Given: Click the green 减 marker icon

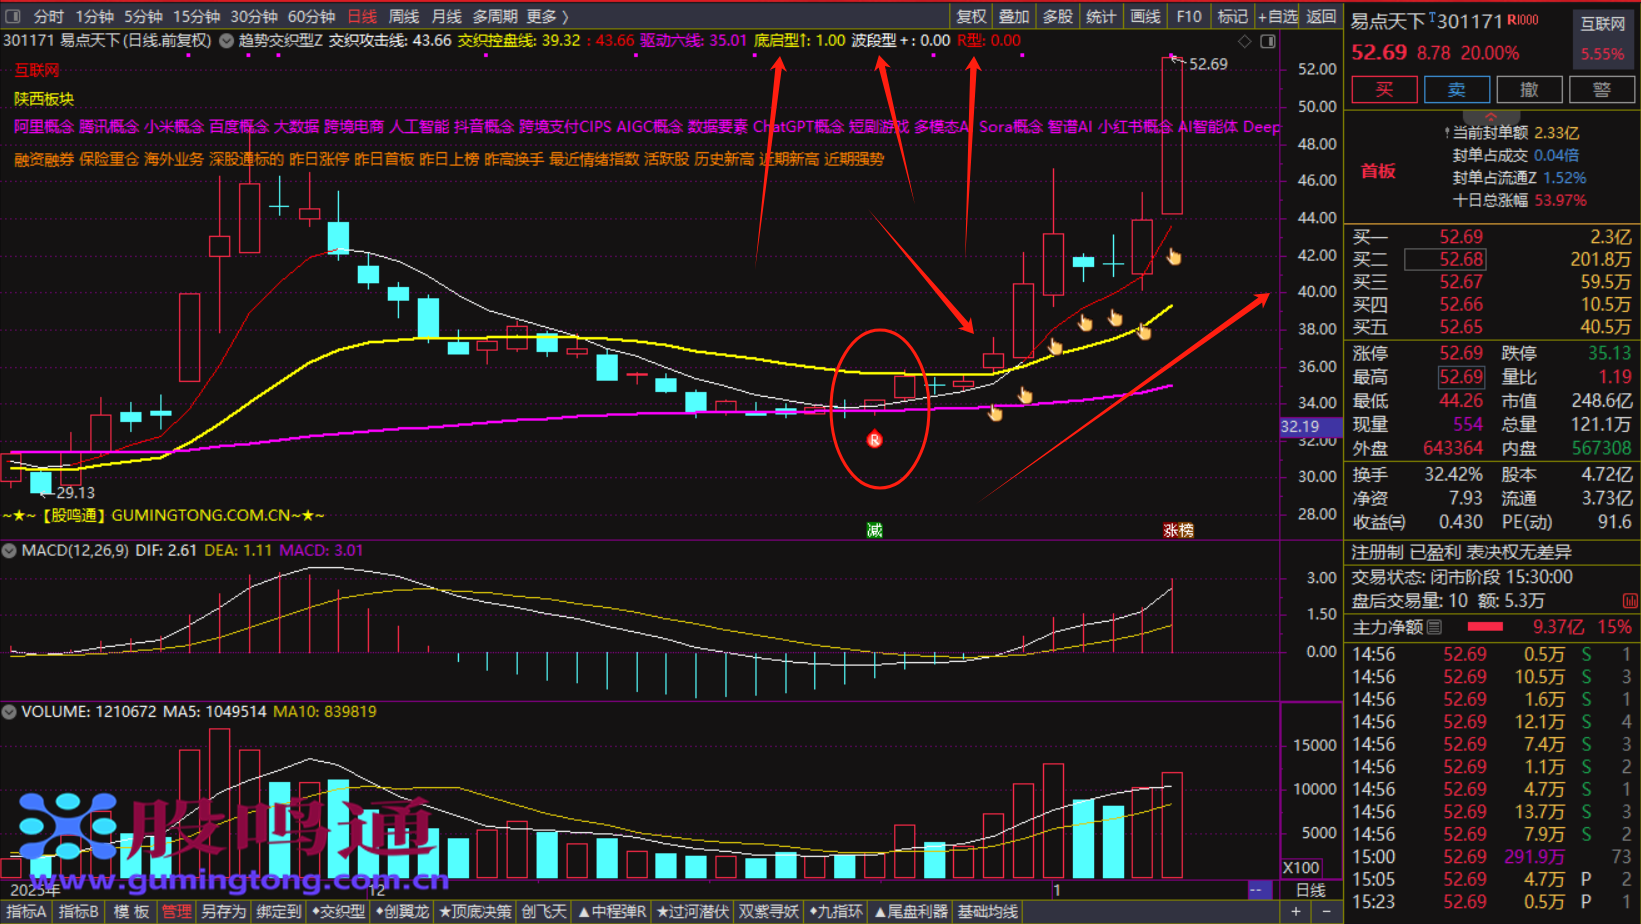Looking at the screenshot, I should pyautogui.click(x=874, y=530).
